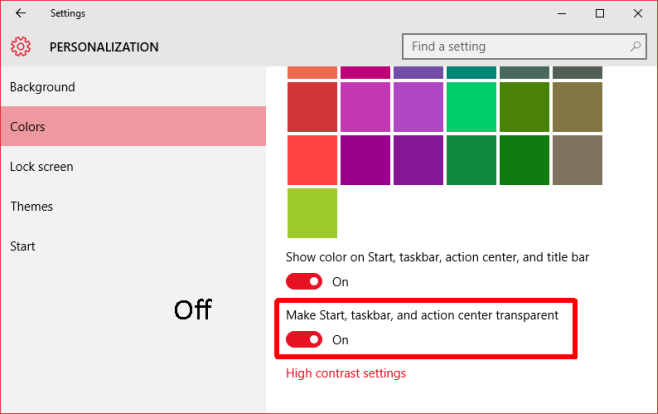The height and width of the screenshot is (414, 658).
Task: Go to the Themes page
Action: pyautogui.click(x=31, y=207)
